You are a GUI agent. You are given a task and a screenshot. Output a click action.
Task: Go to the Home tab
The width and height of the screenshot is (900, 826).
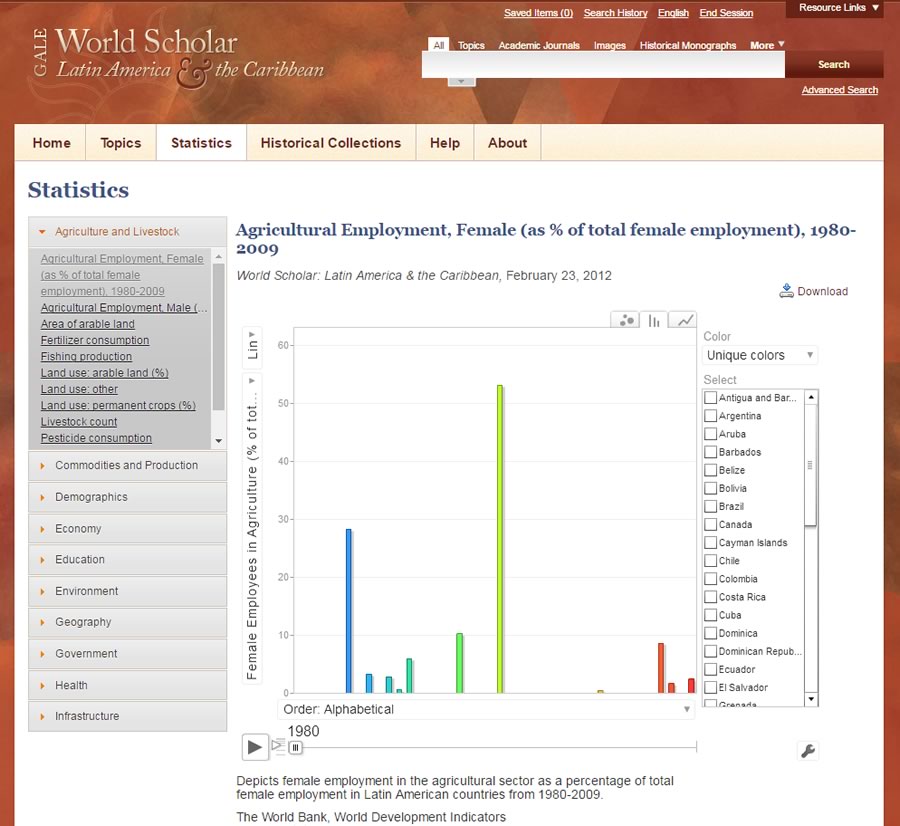pos(51,143)
